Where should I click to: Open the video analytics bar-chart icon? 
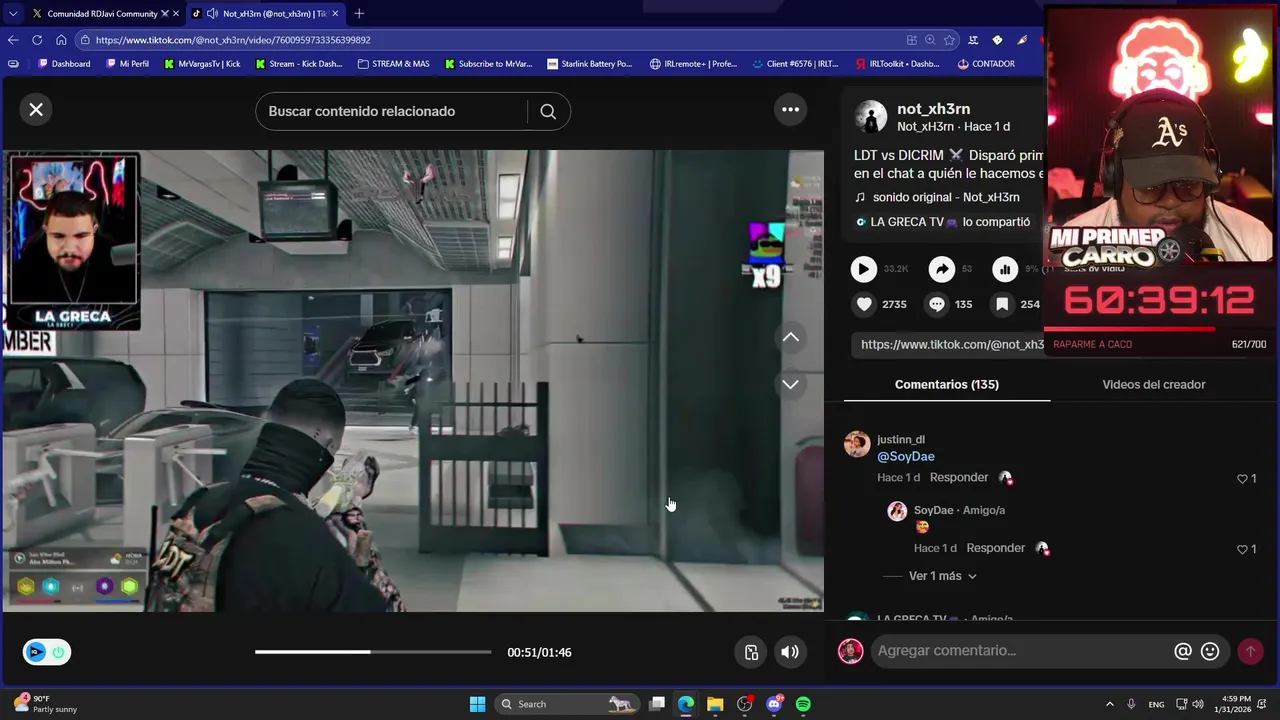1005,269
